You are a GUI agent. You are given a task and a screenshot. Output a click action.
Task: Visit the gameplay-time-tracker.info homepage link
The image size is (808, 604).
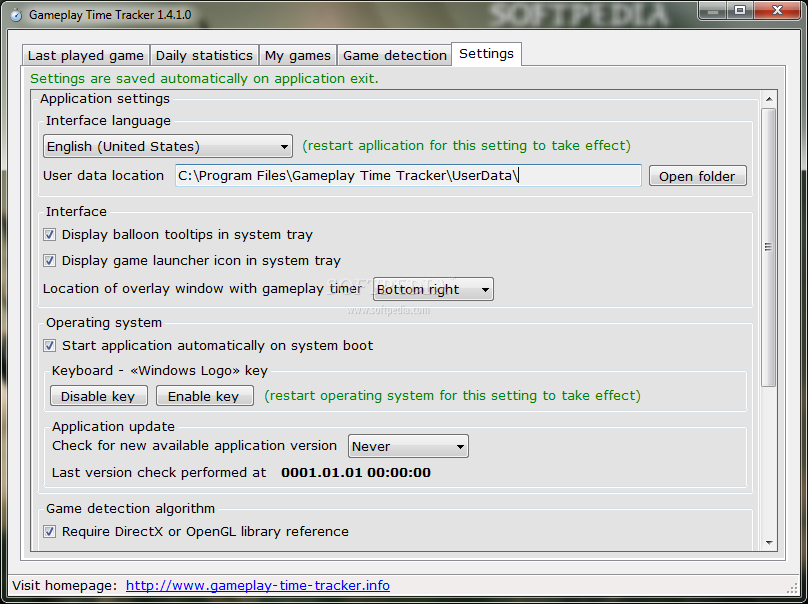pos(258,585)
